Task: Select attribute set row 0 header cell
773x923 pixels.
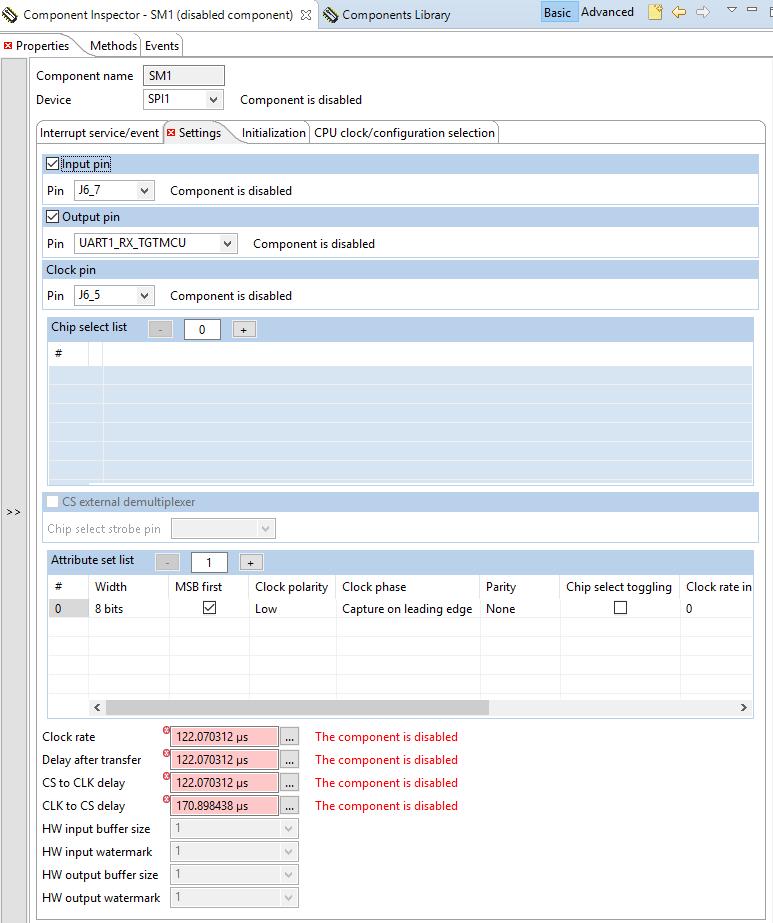Action: (x=68, y=609)
